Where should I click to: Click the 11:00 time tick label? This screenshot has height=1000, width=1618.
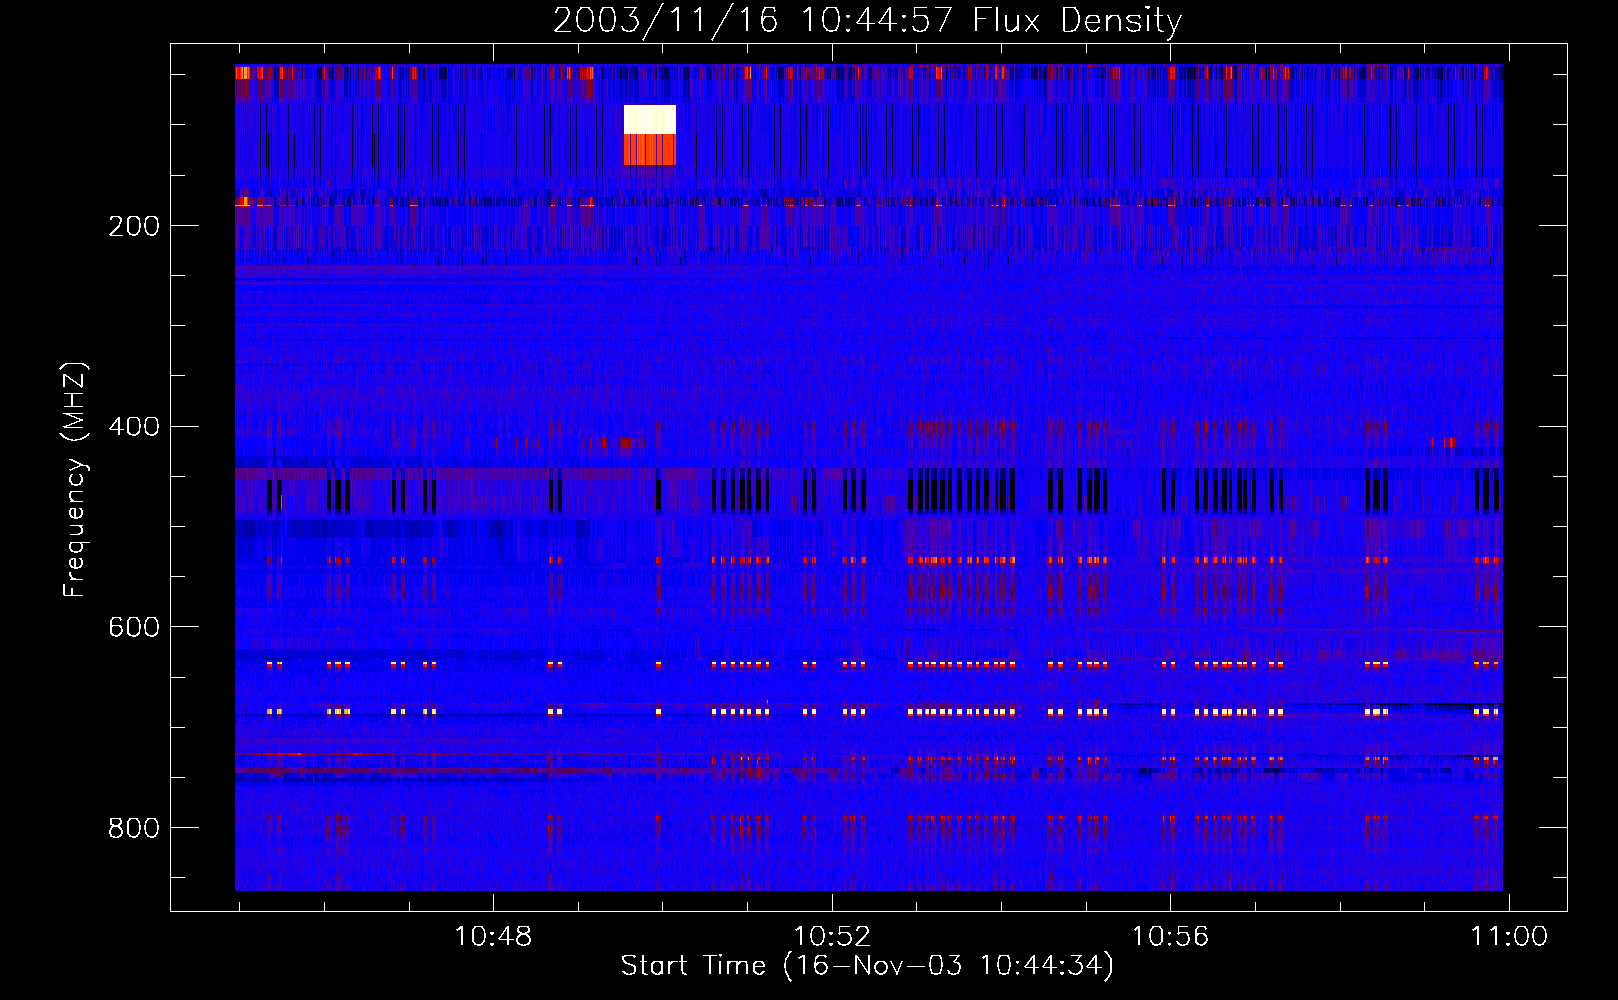tap(1509, 937)
